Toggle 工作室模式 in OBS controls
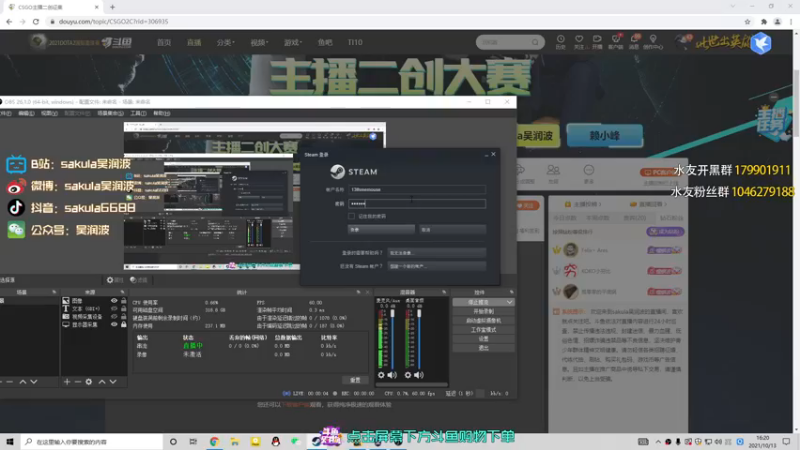Viewport: 800px width, 450px height. [483, 330]
